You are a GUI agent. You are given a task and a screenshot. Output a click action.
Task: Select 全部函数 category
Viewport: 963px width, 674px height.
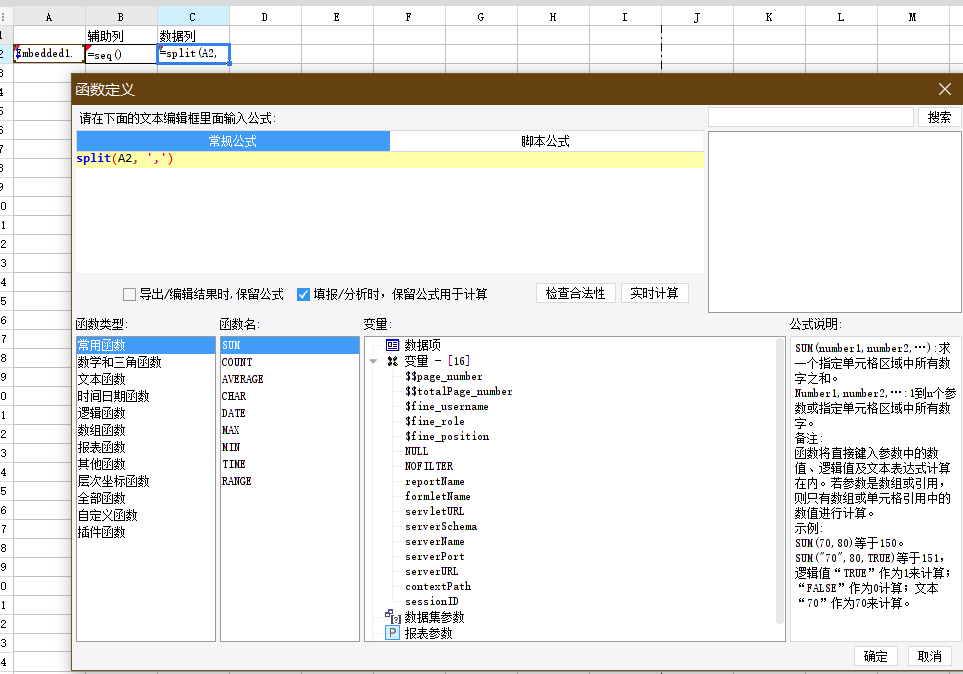tap(146, 498)
